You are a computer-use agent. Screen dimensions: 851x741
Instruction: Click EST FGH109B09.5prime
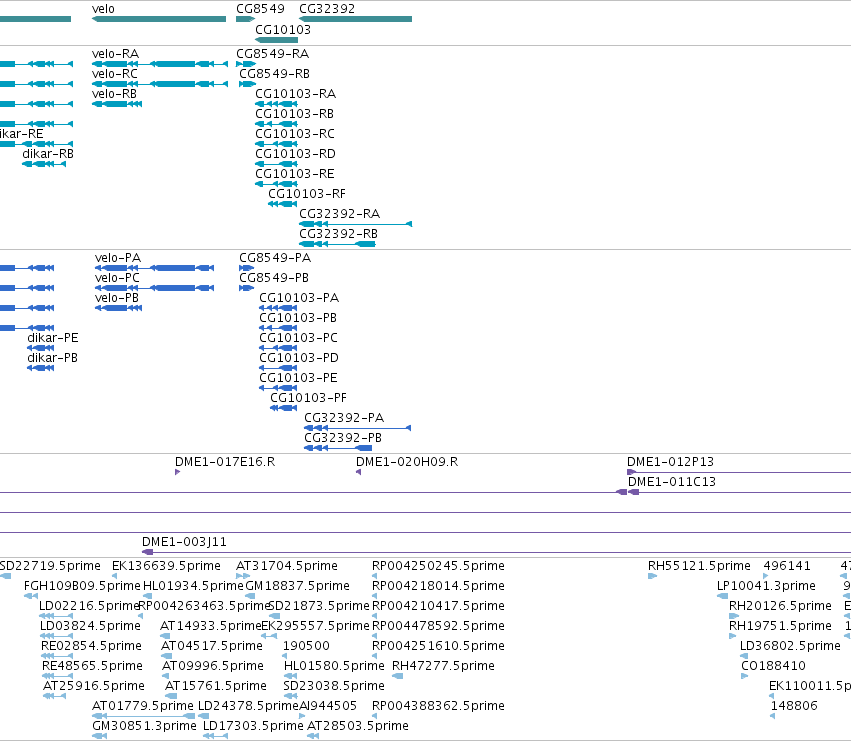click(31, 597)
